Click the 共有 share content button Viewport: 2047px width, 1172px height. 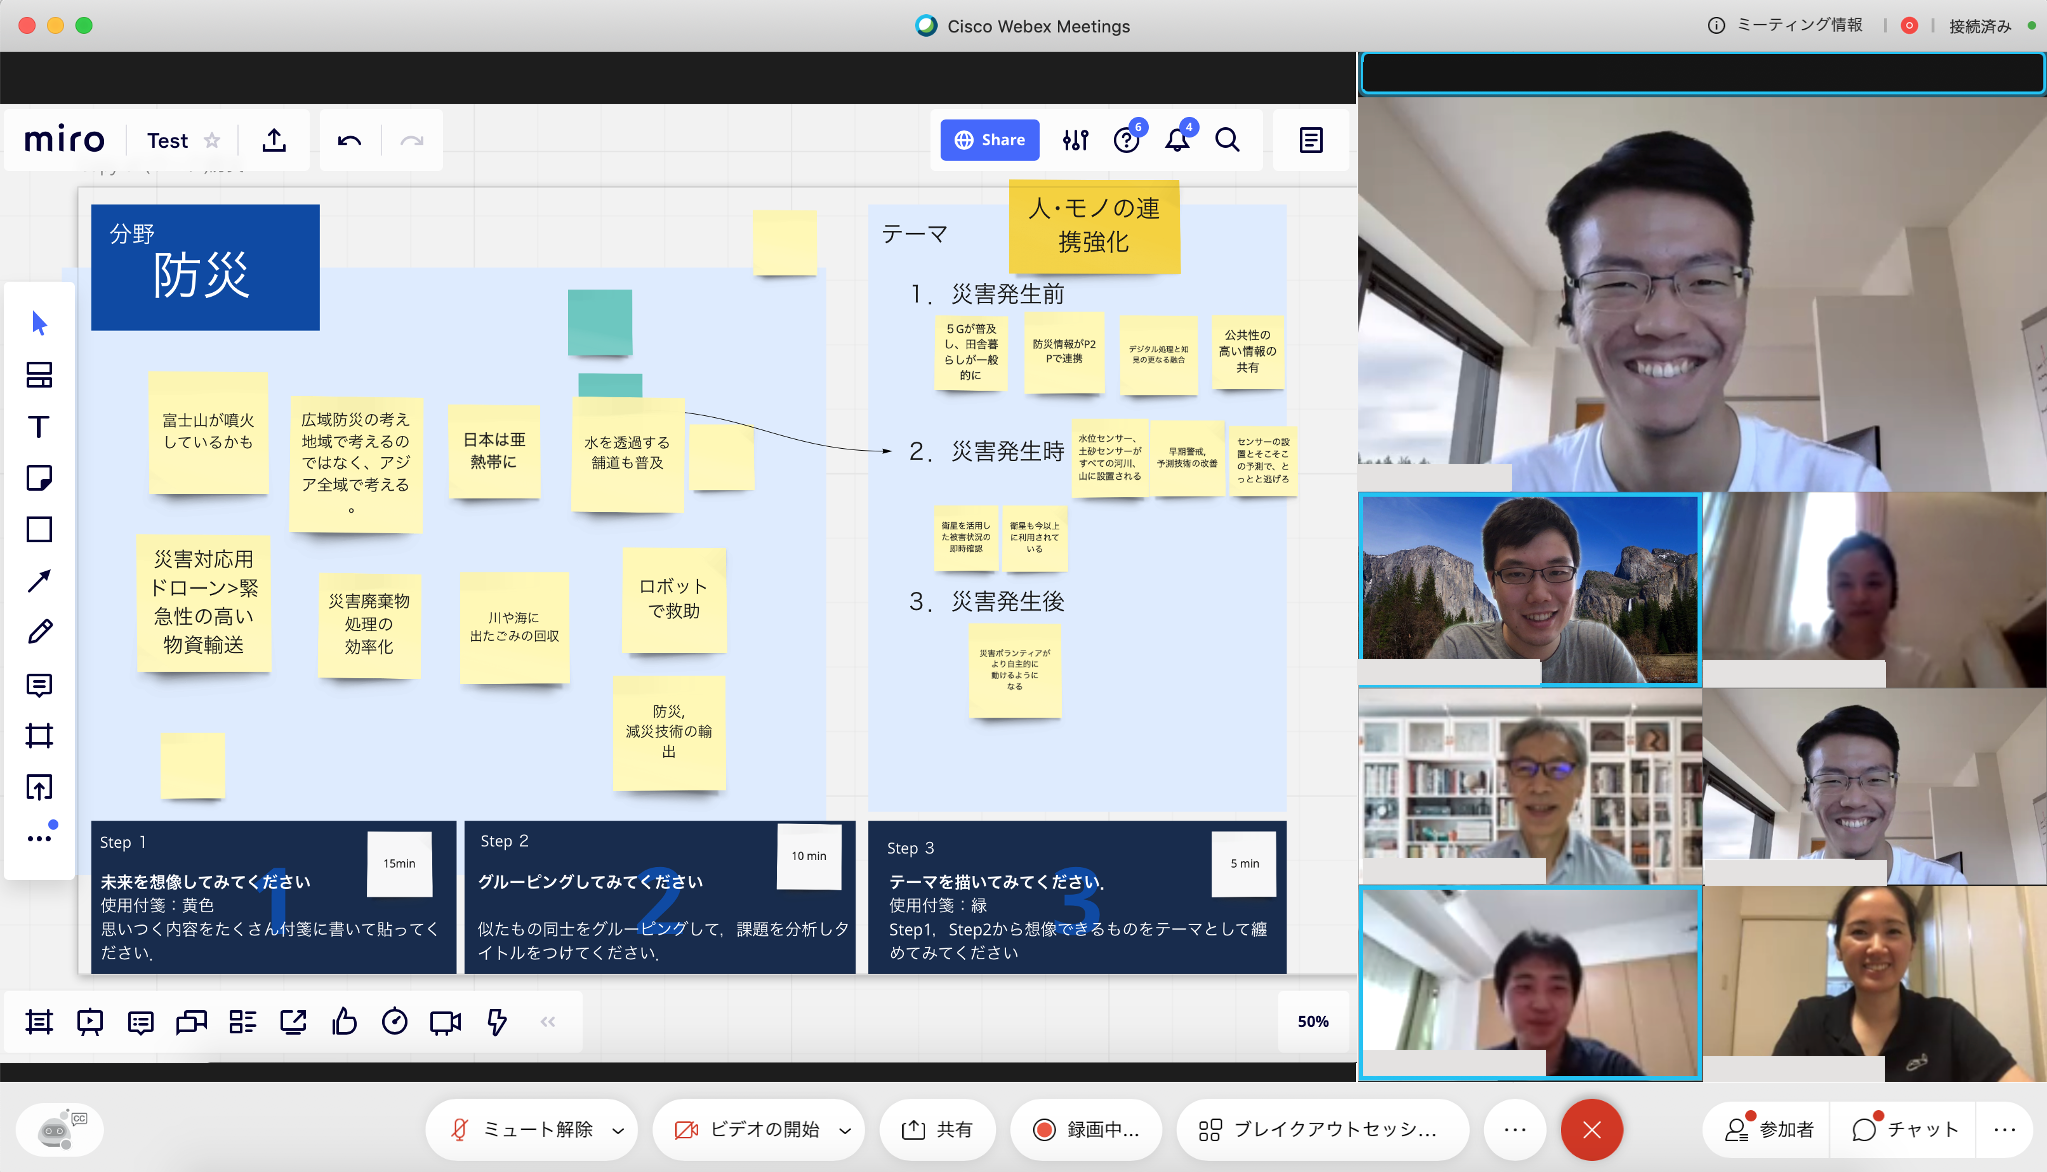937,1129
